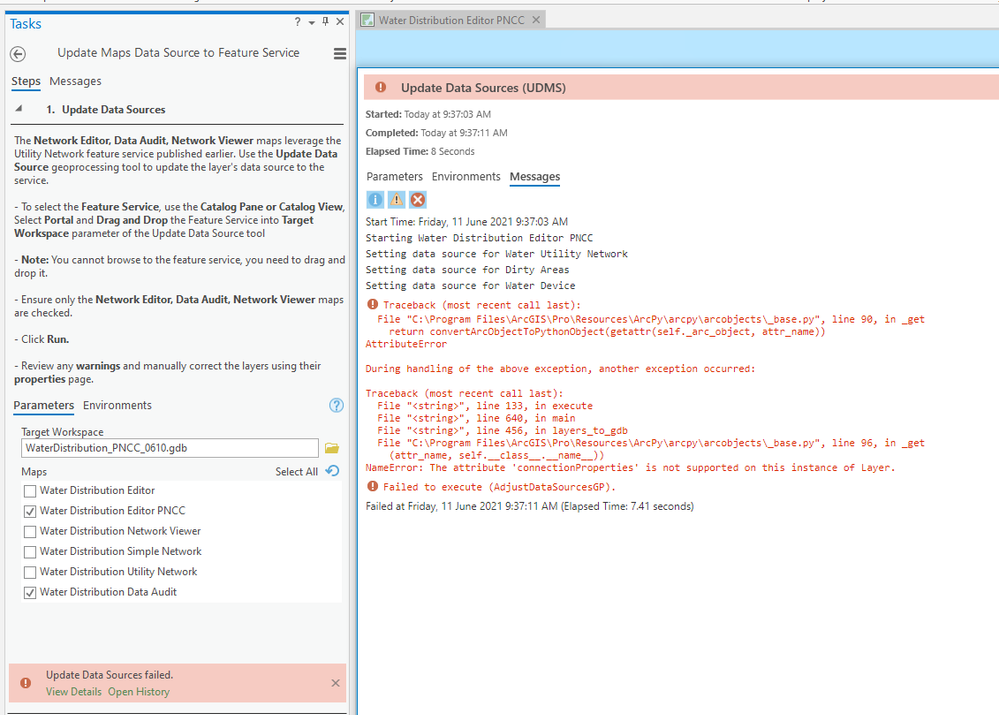Click "Setting data source for Dirty Areas" line
This screenshot has height=715, width=999.
(x=467, y=270)
